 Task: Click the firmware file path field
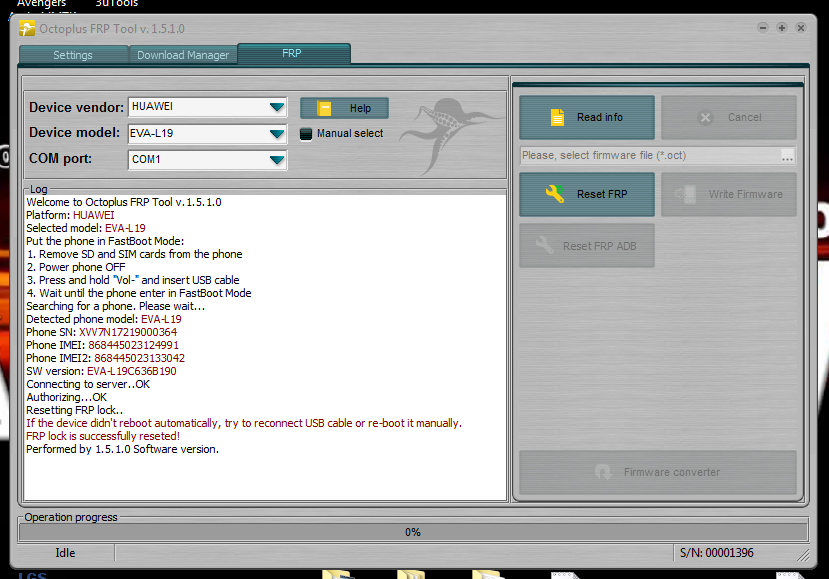[x=650, y=155]
